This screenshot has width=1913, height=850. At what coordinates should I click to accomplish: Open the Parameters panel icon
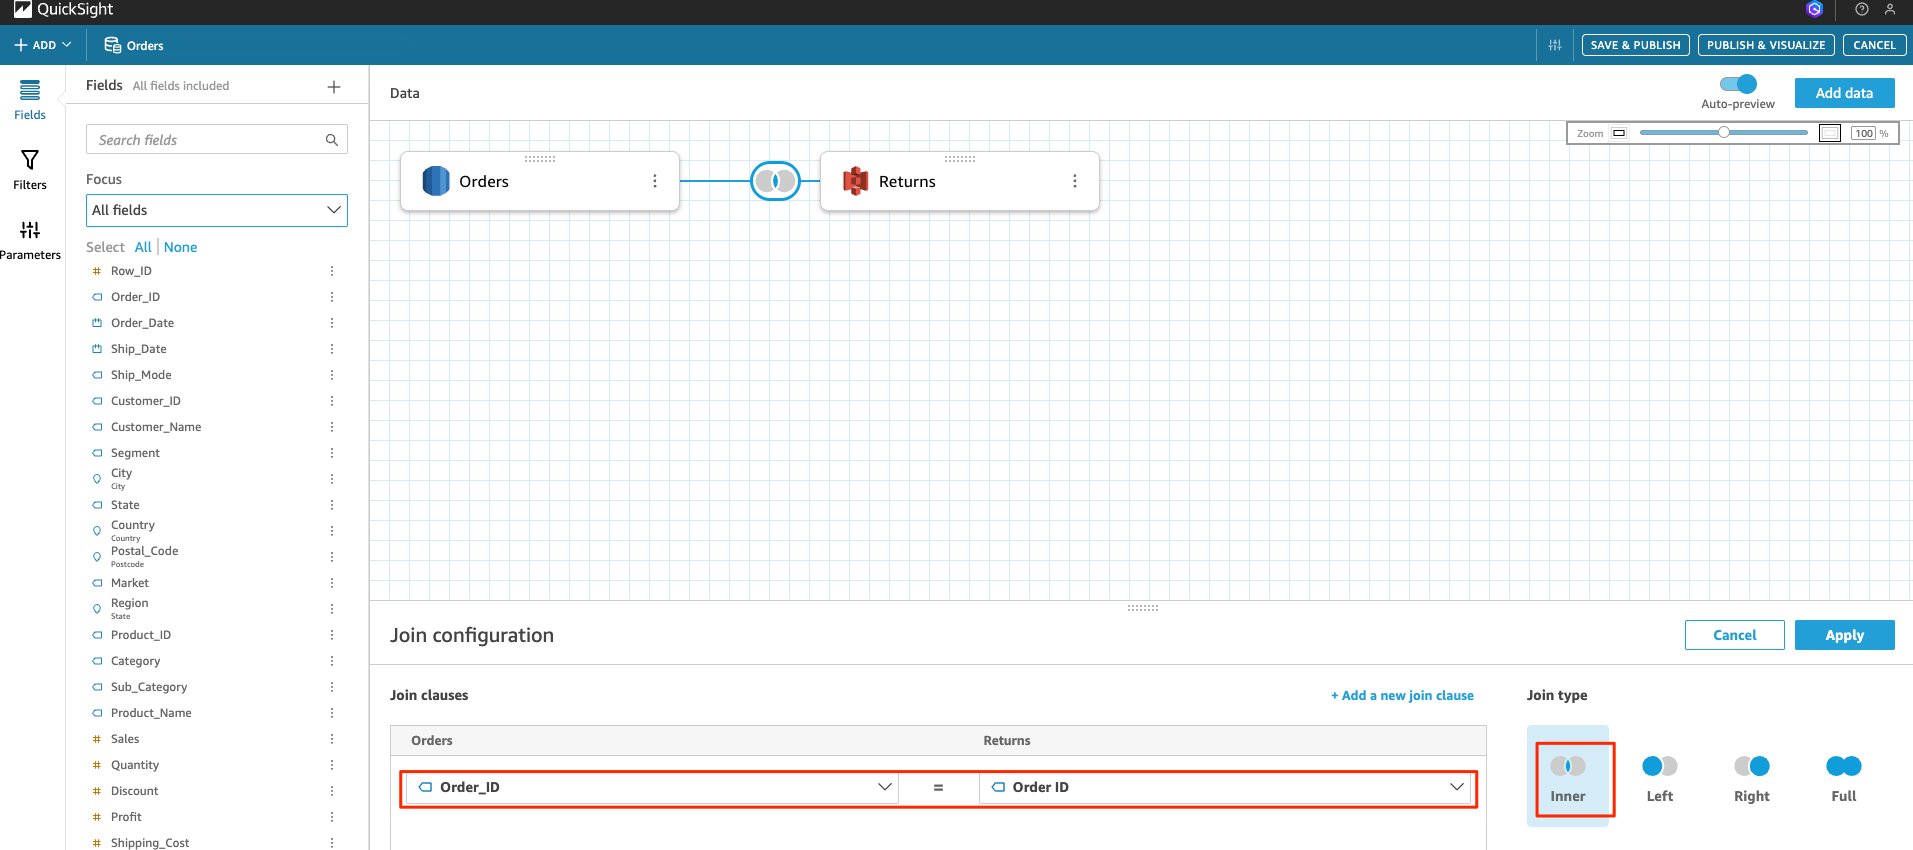(x=30, y=230)
